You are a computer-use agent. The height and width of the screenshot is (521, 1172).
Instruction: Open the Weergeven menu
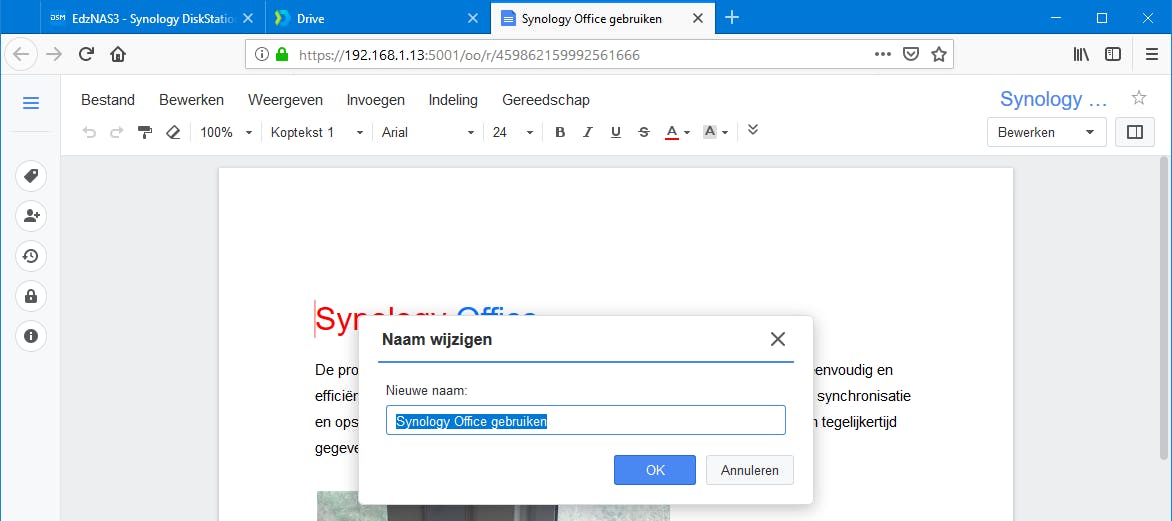click(286, 100)
